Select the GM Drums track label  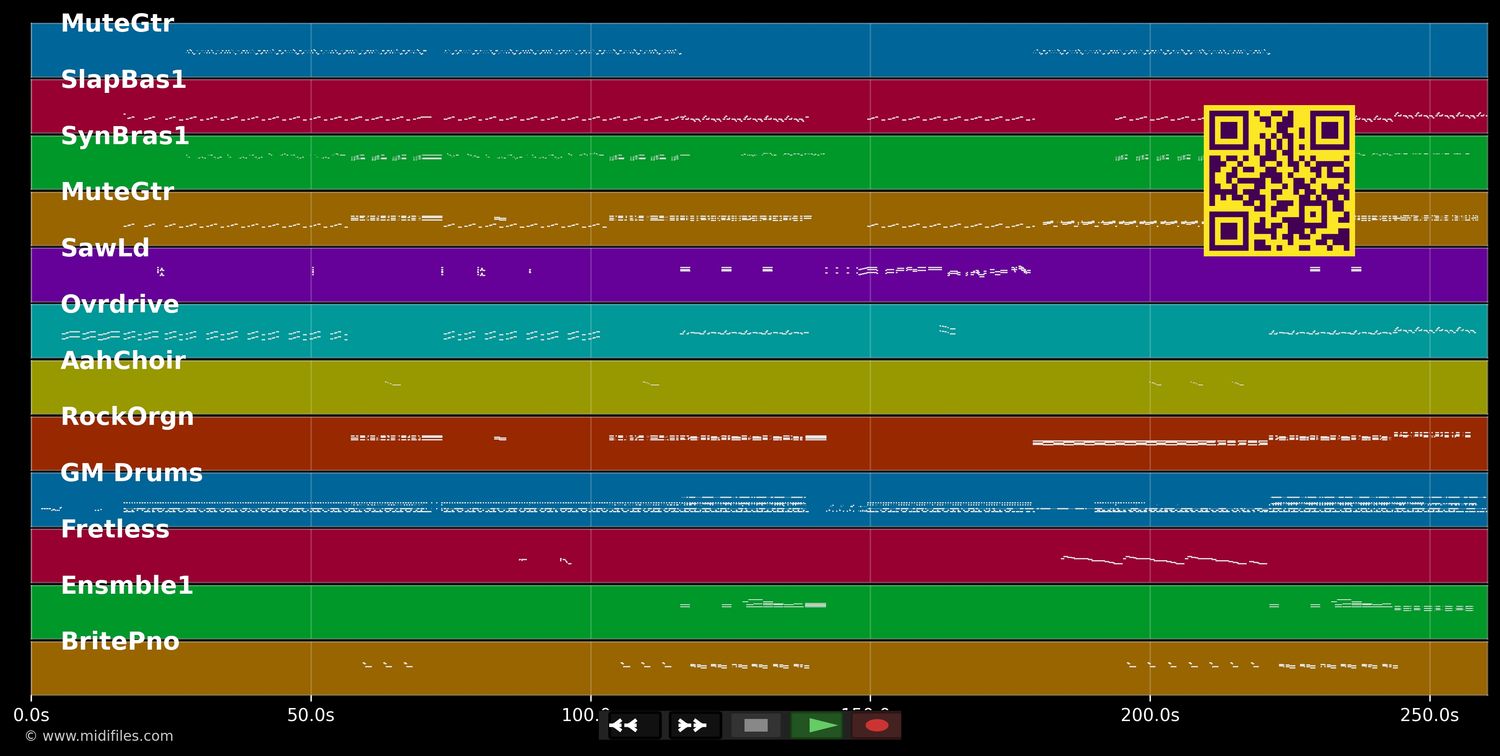coord(131,473)
